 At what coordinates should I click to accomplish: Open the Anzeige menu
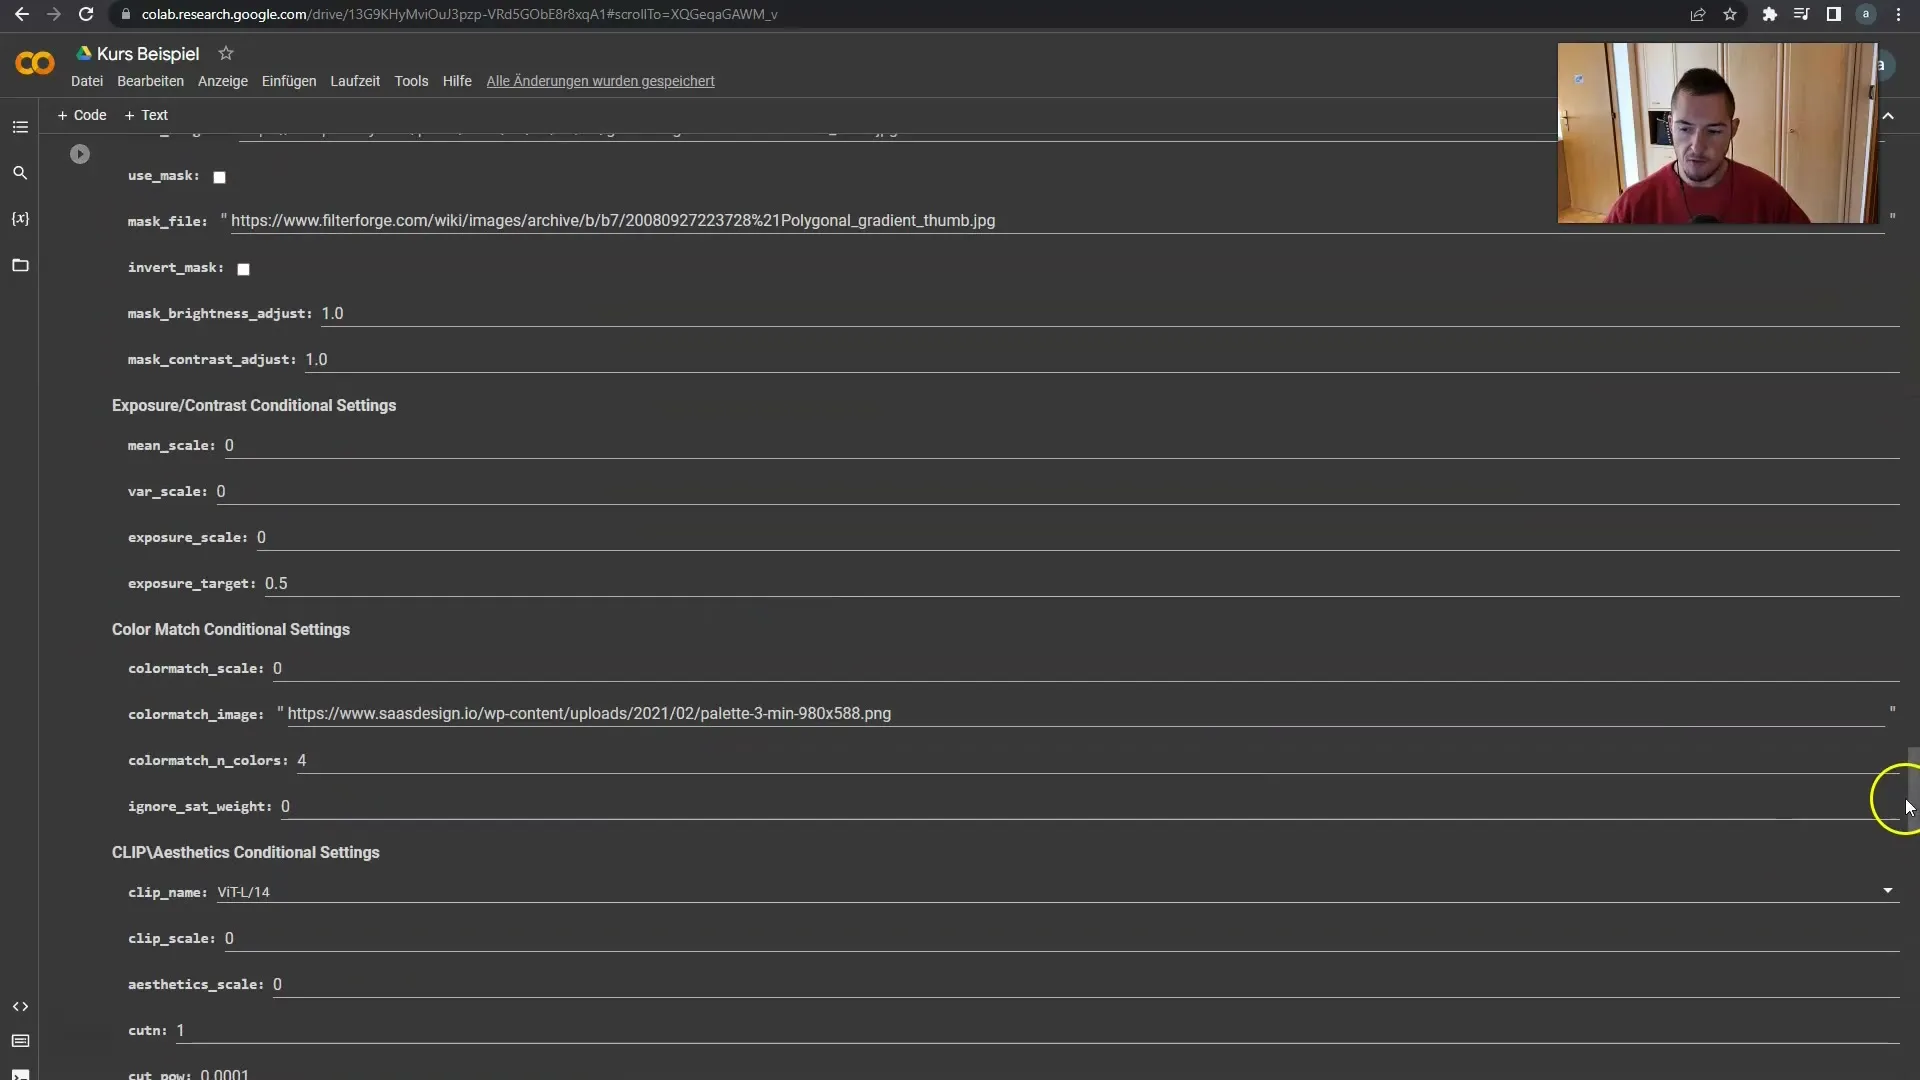point(223,81)
